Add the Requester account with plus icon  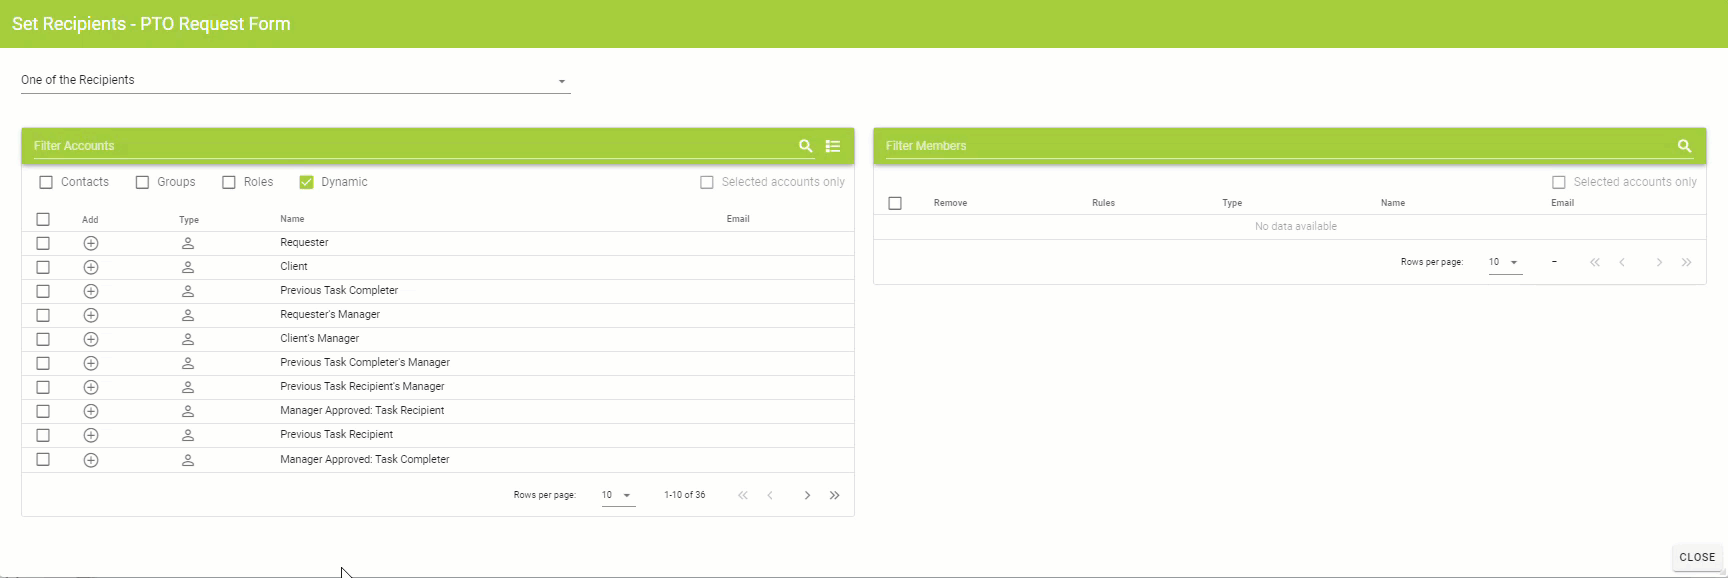point(91,243)
